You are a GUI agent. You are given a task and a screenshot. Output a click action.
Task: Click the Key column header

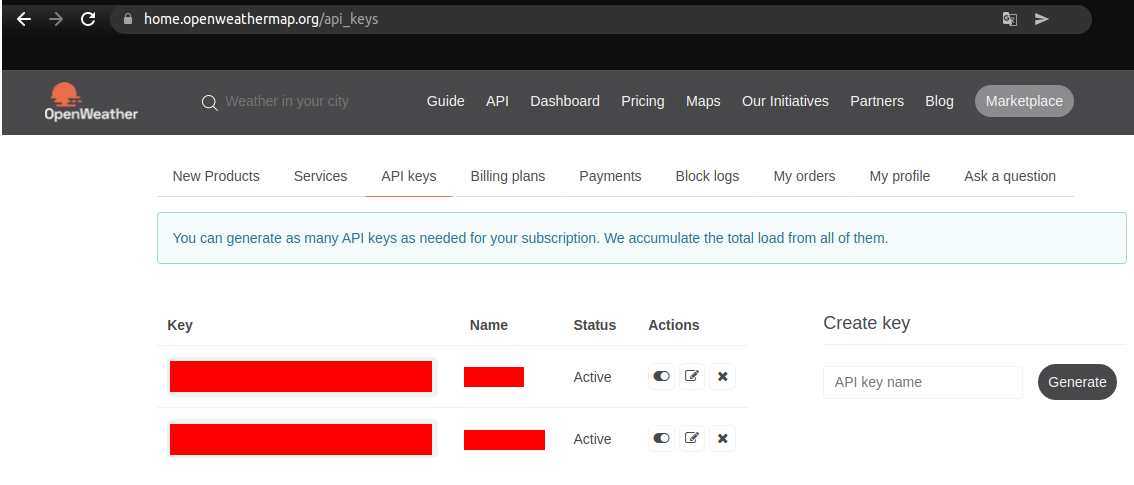(180, 325)
